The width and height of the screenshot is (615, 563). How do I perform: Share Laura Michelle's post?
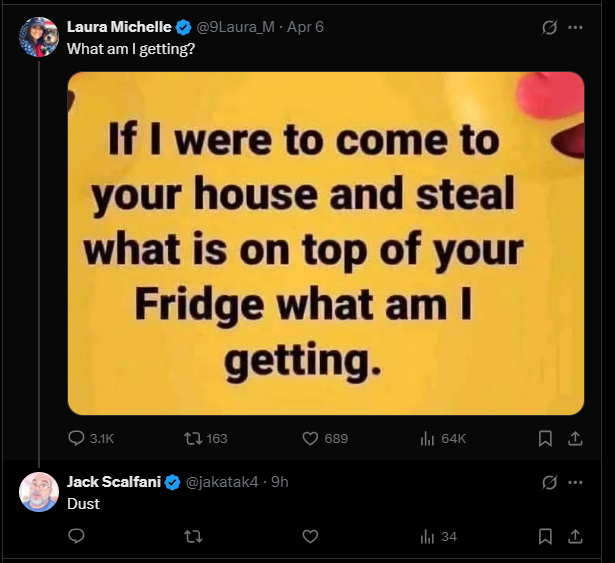click(575, 439)
